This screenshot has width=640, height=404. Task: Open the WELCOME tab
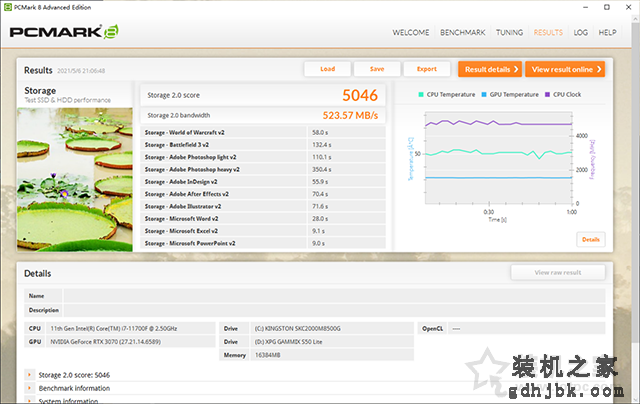tap(411, 32)
